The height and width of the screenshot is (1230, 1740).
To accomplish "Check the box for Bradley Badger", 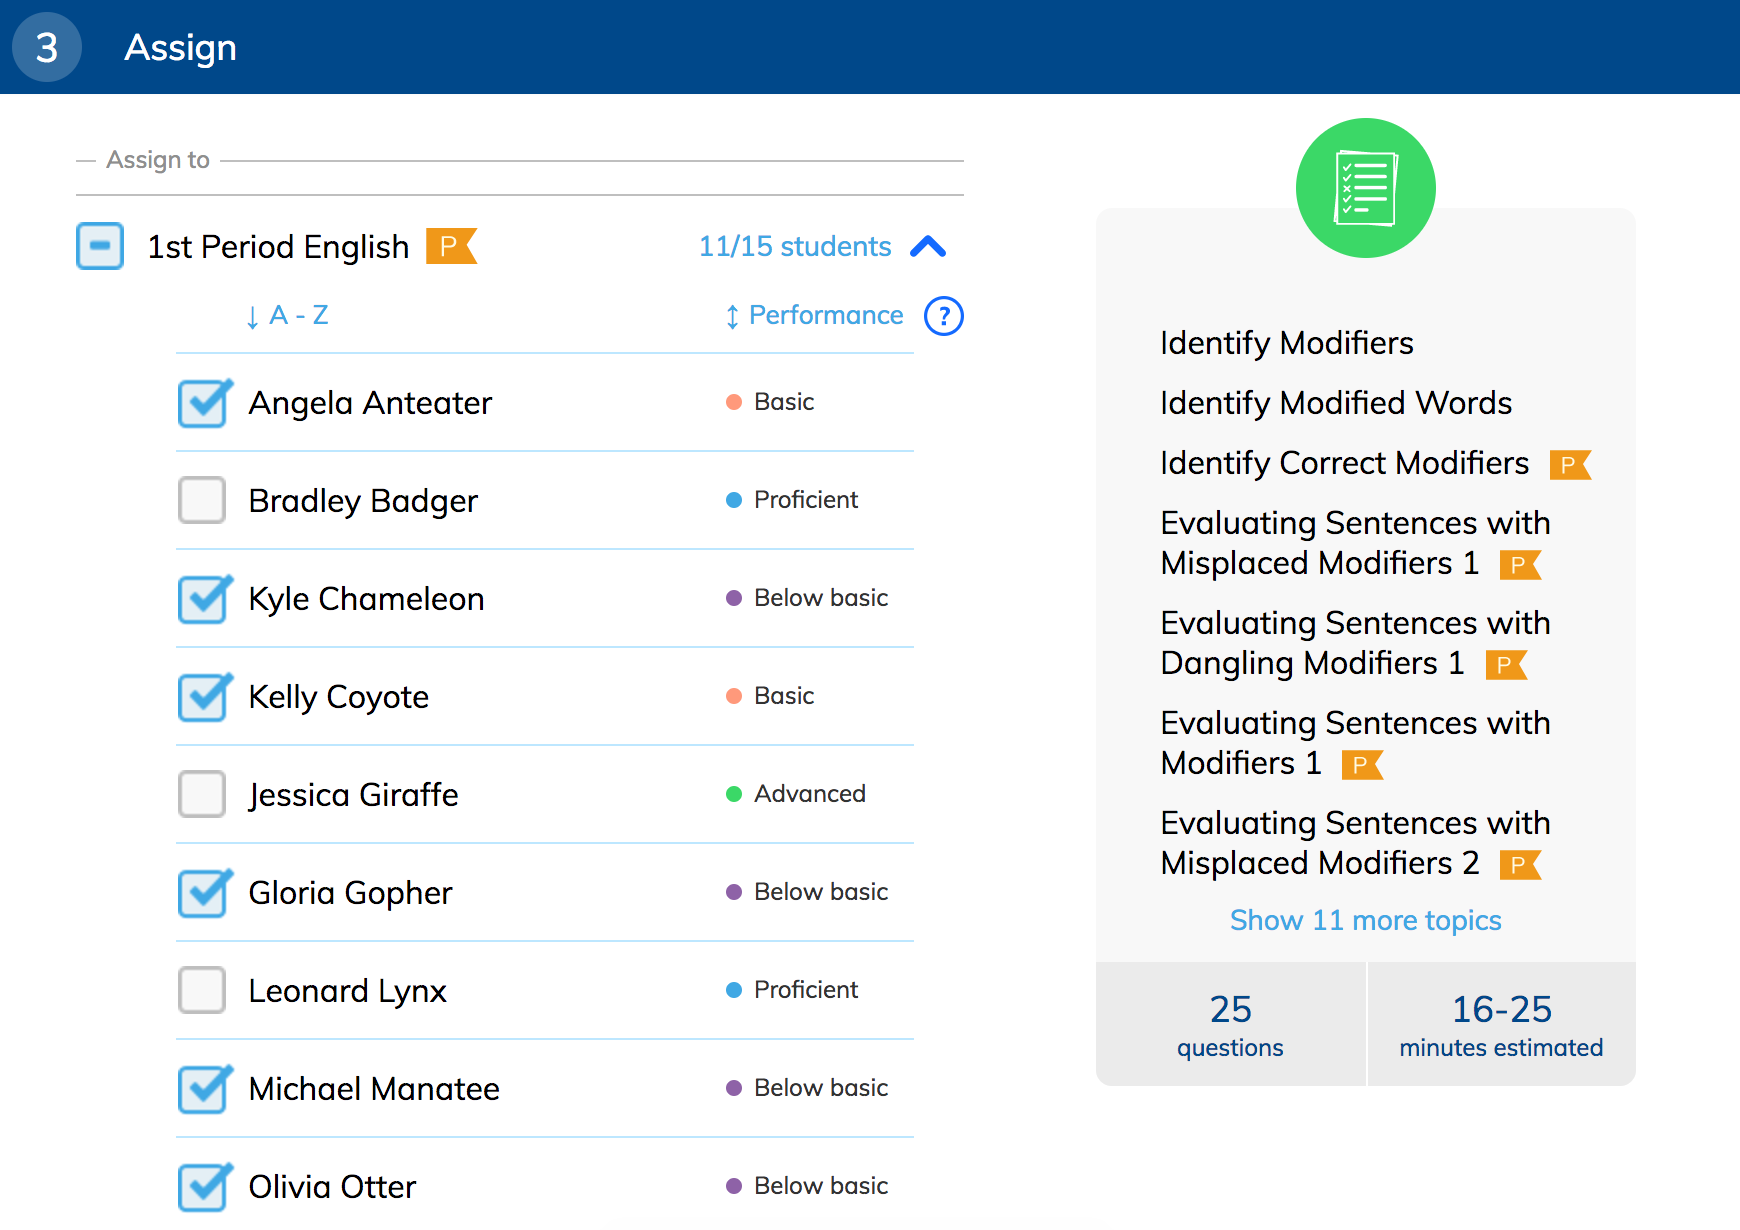I will click(x=202, y=500).
